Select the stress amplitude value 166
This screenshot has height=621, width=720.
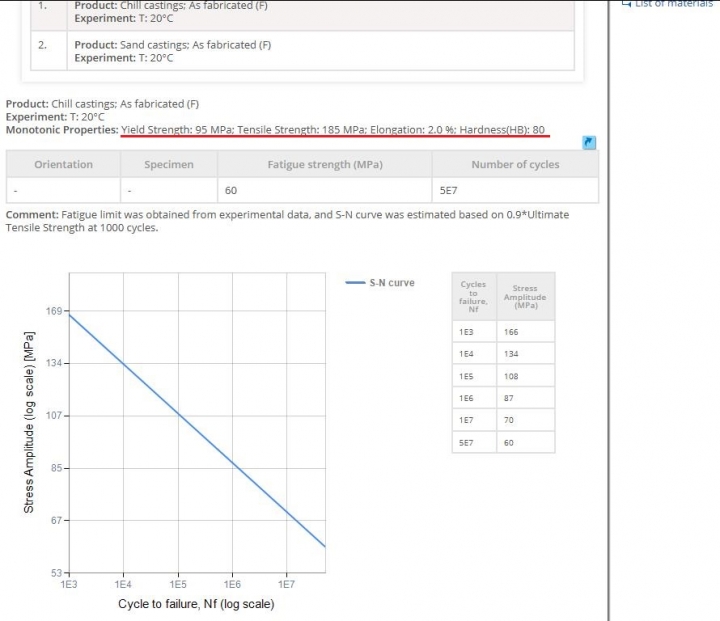pyautogui.click(x=525, y=332)
